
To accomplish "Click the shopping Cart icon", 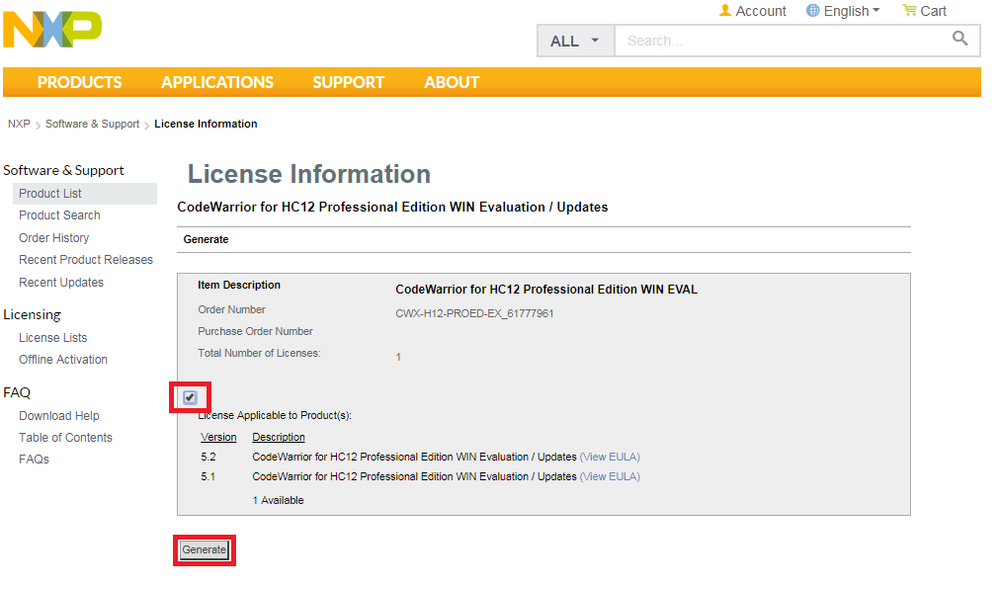I will pyautogui.click(x=909, y=11).
